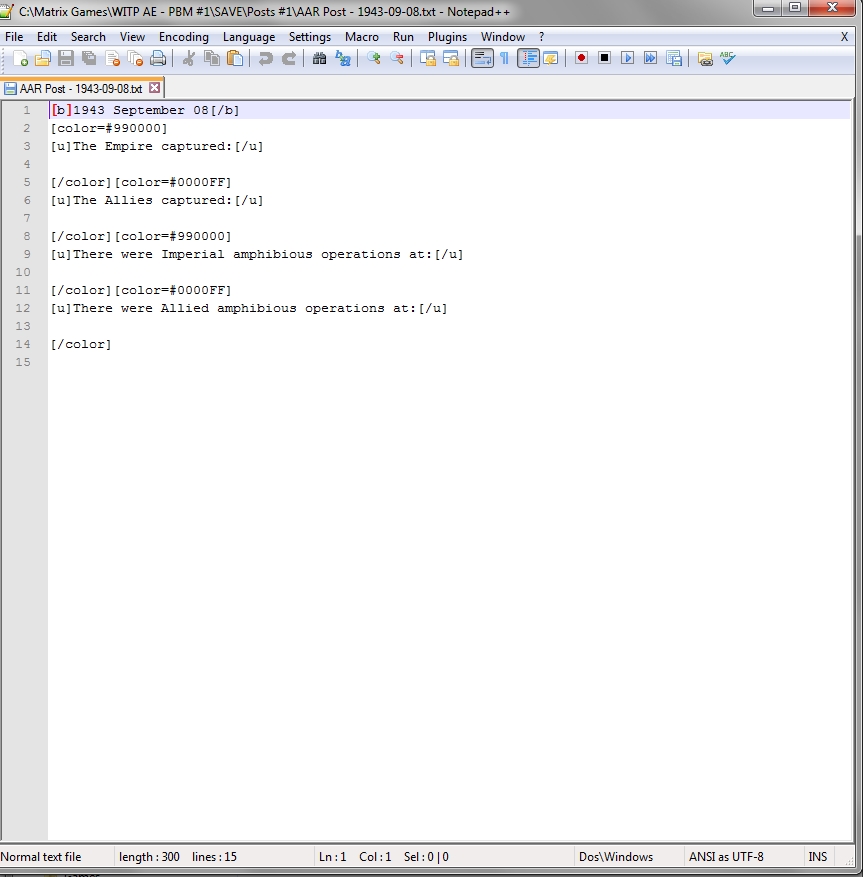
Task: Create a new file with the New icon
Action: 18,58
